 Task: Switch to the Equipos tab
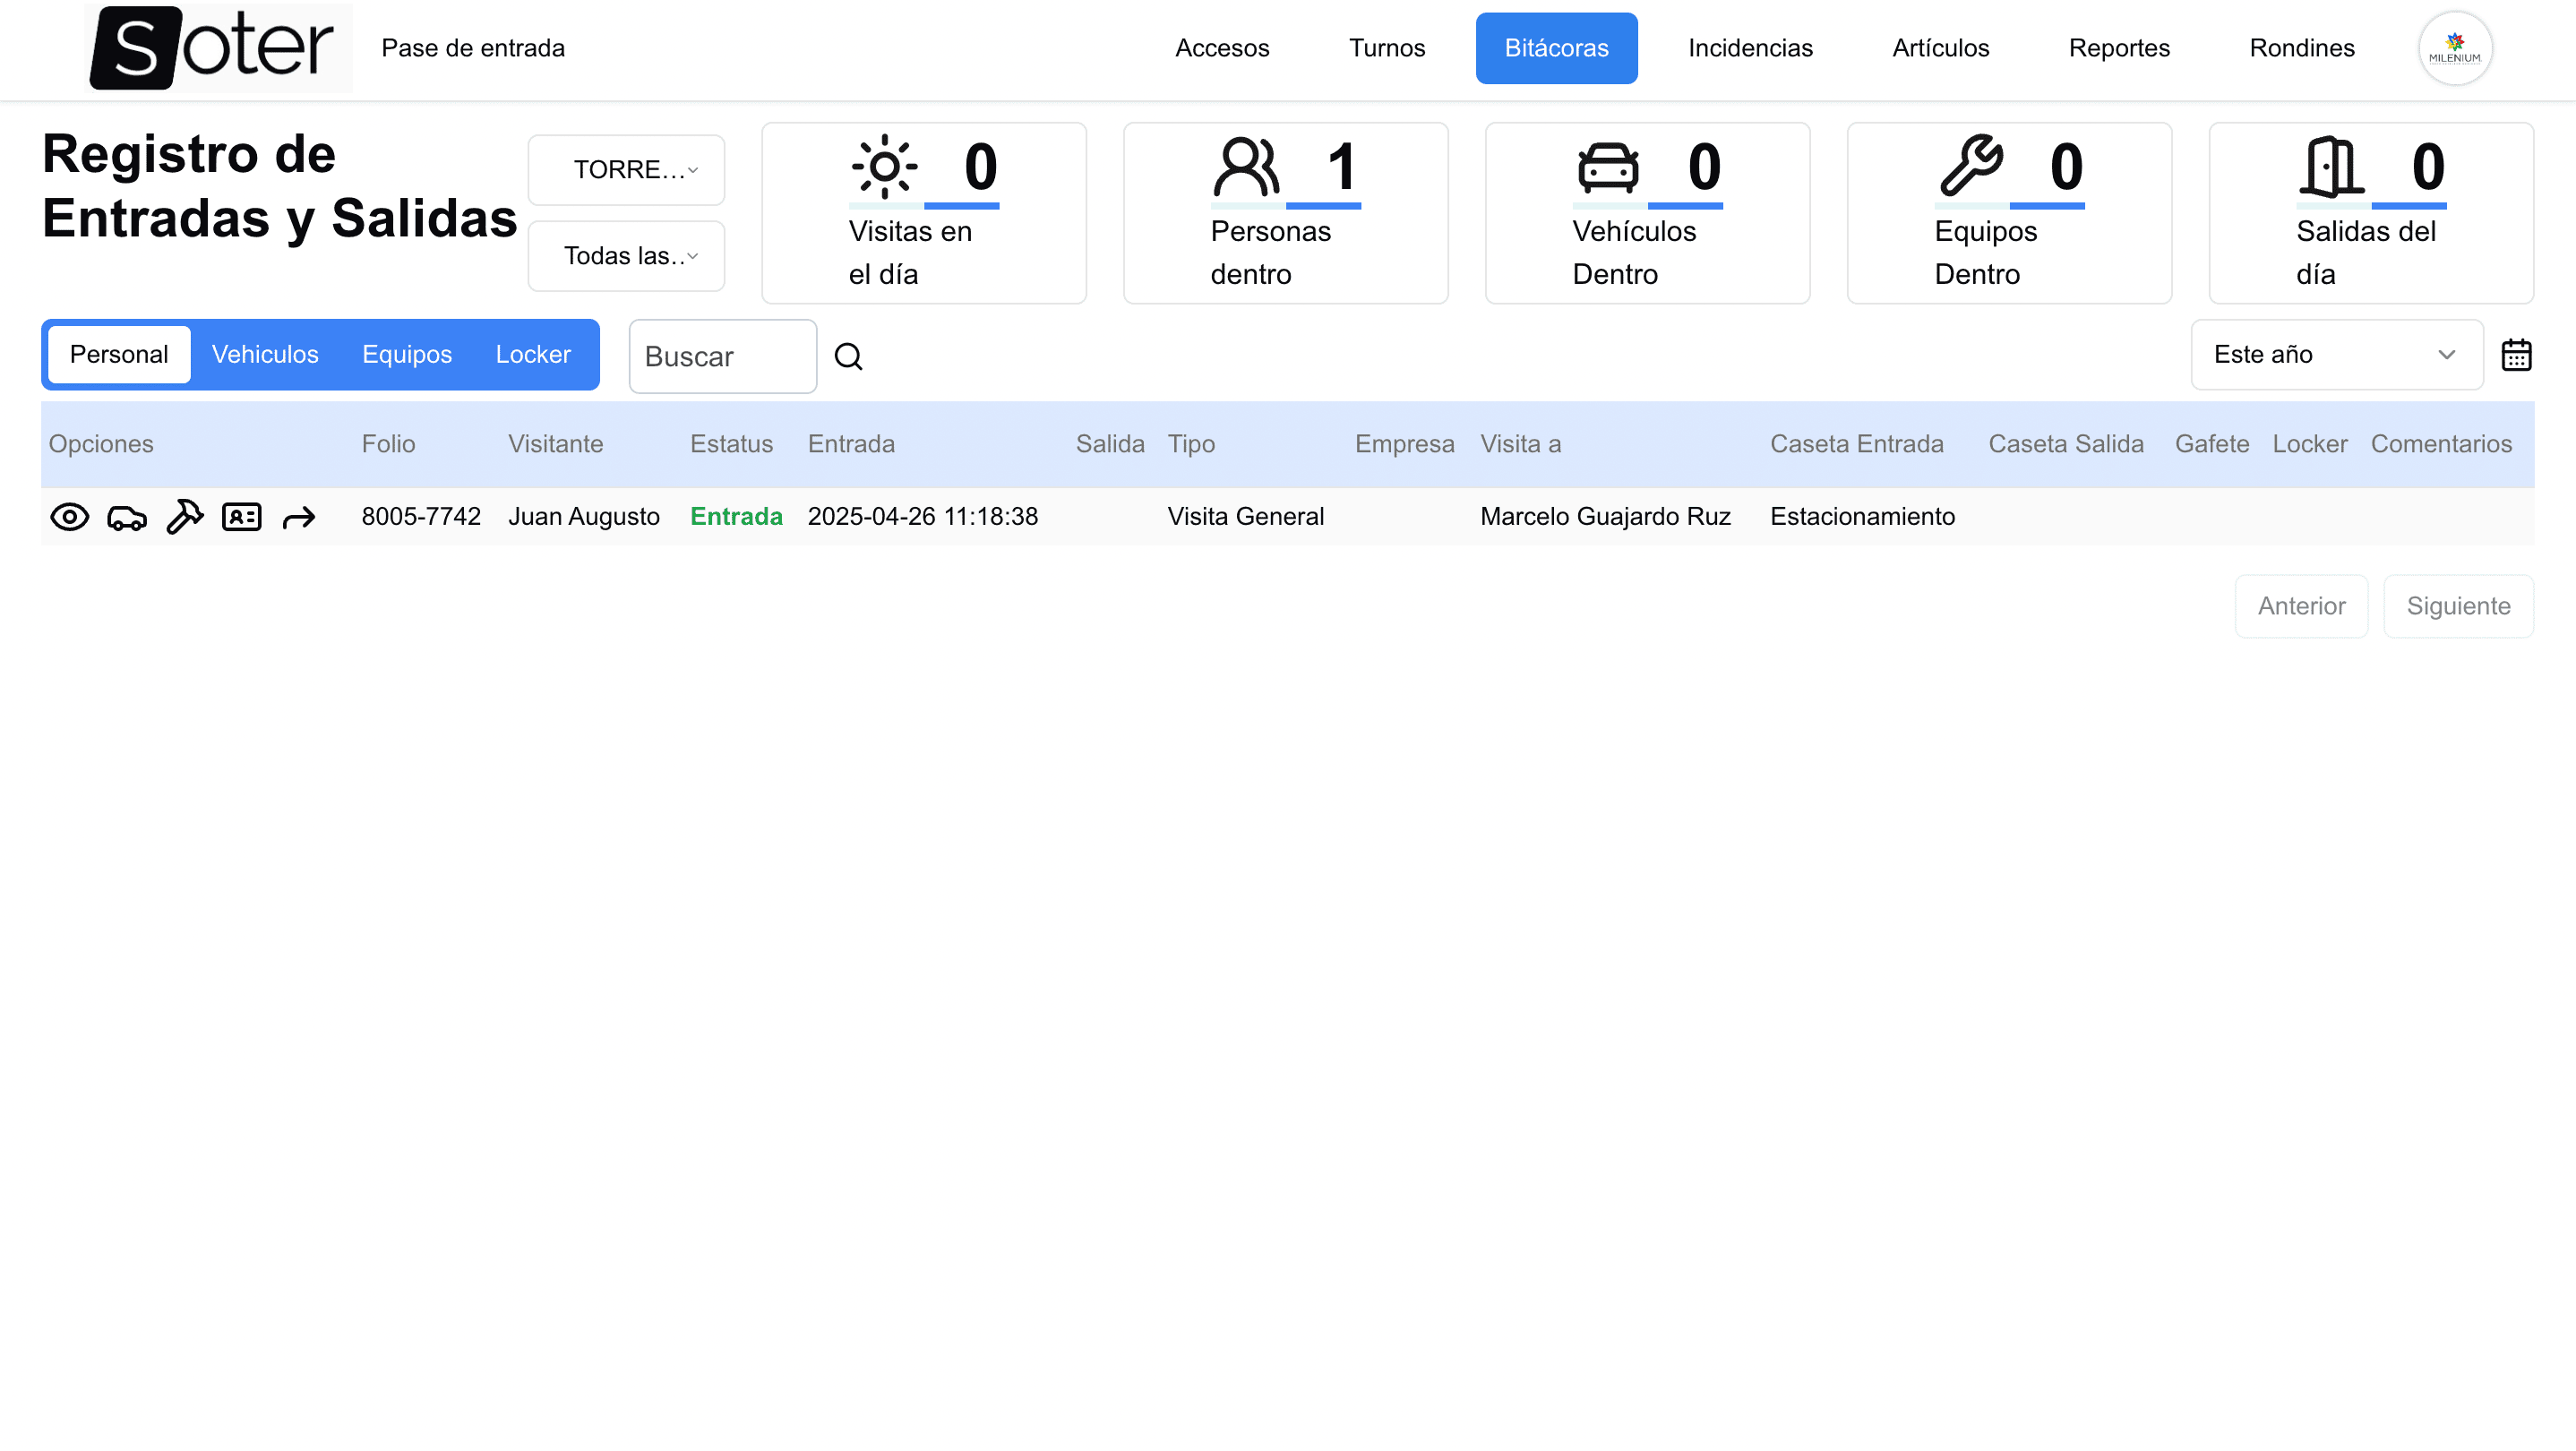(x=407, y=355)
